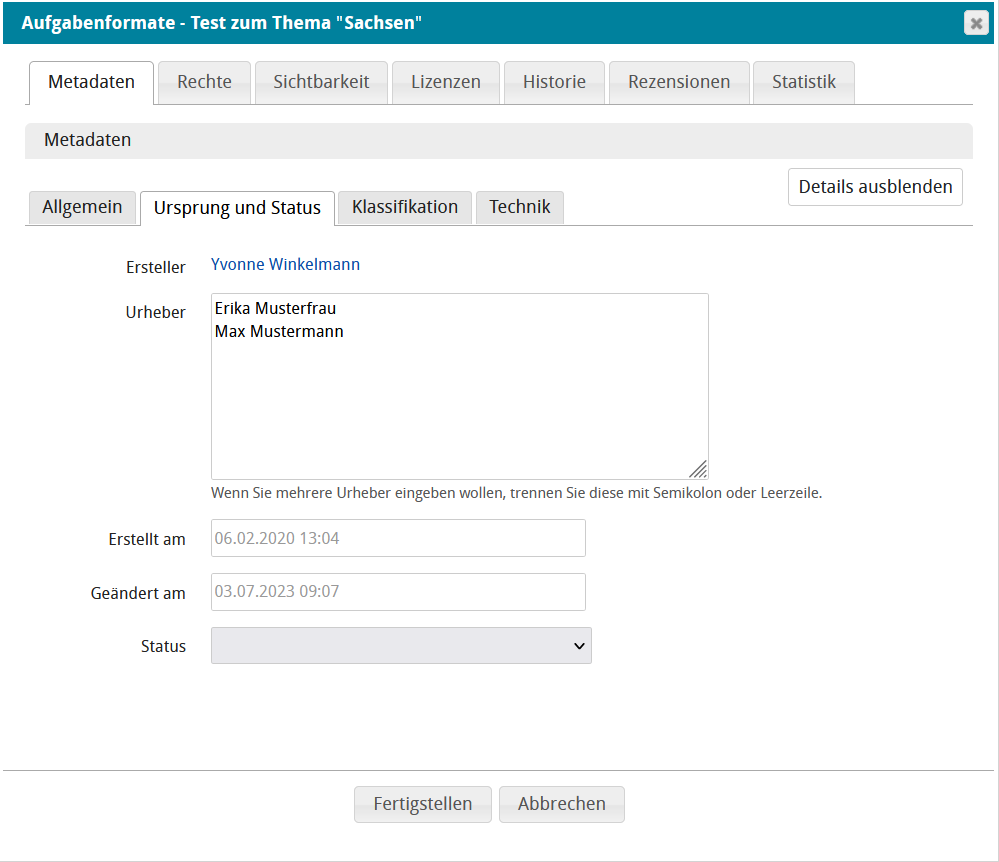Switch to the Metadaten tab
Image resolution: width=999 pixels, height=862 pixels.
[x=91, y=82]
